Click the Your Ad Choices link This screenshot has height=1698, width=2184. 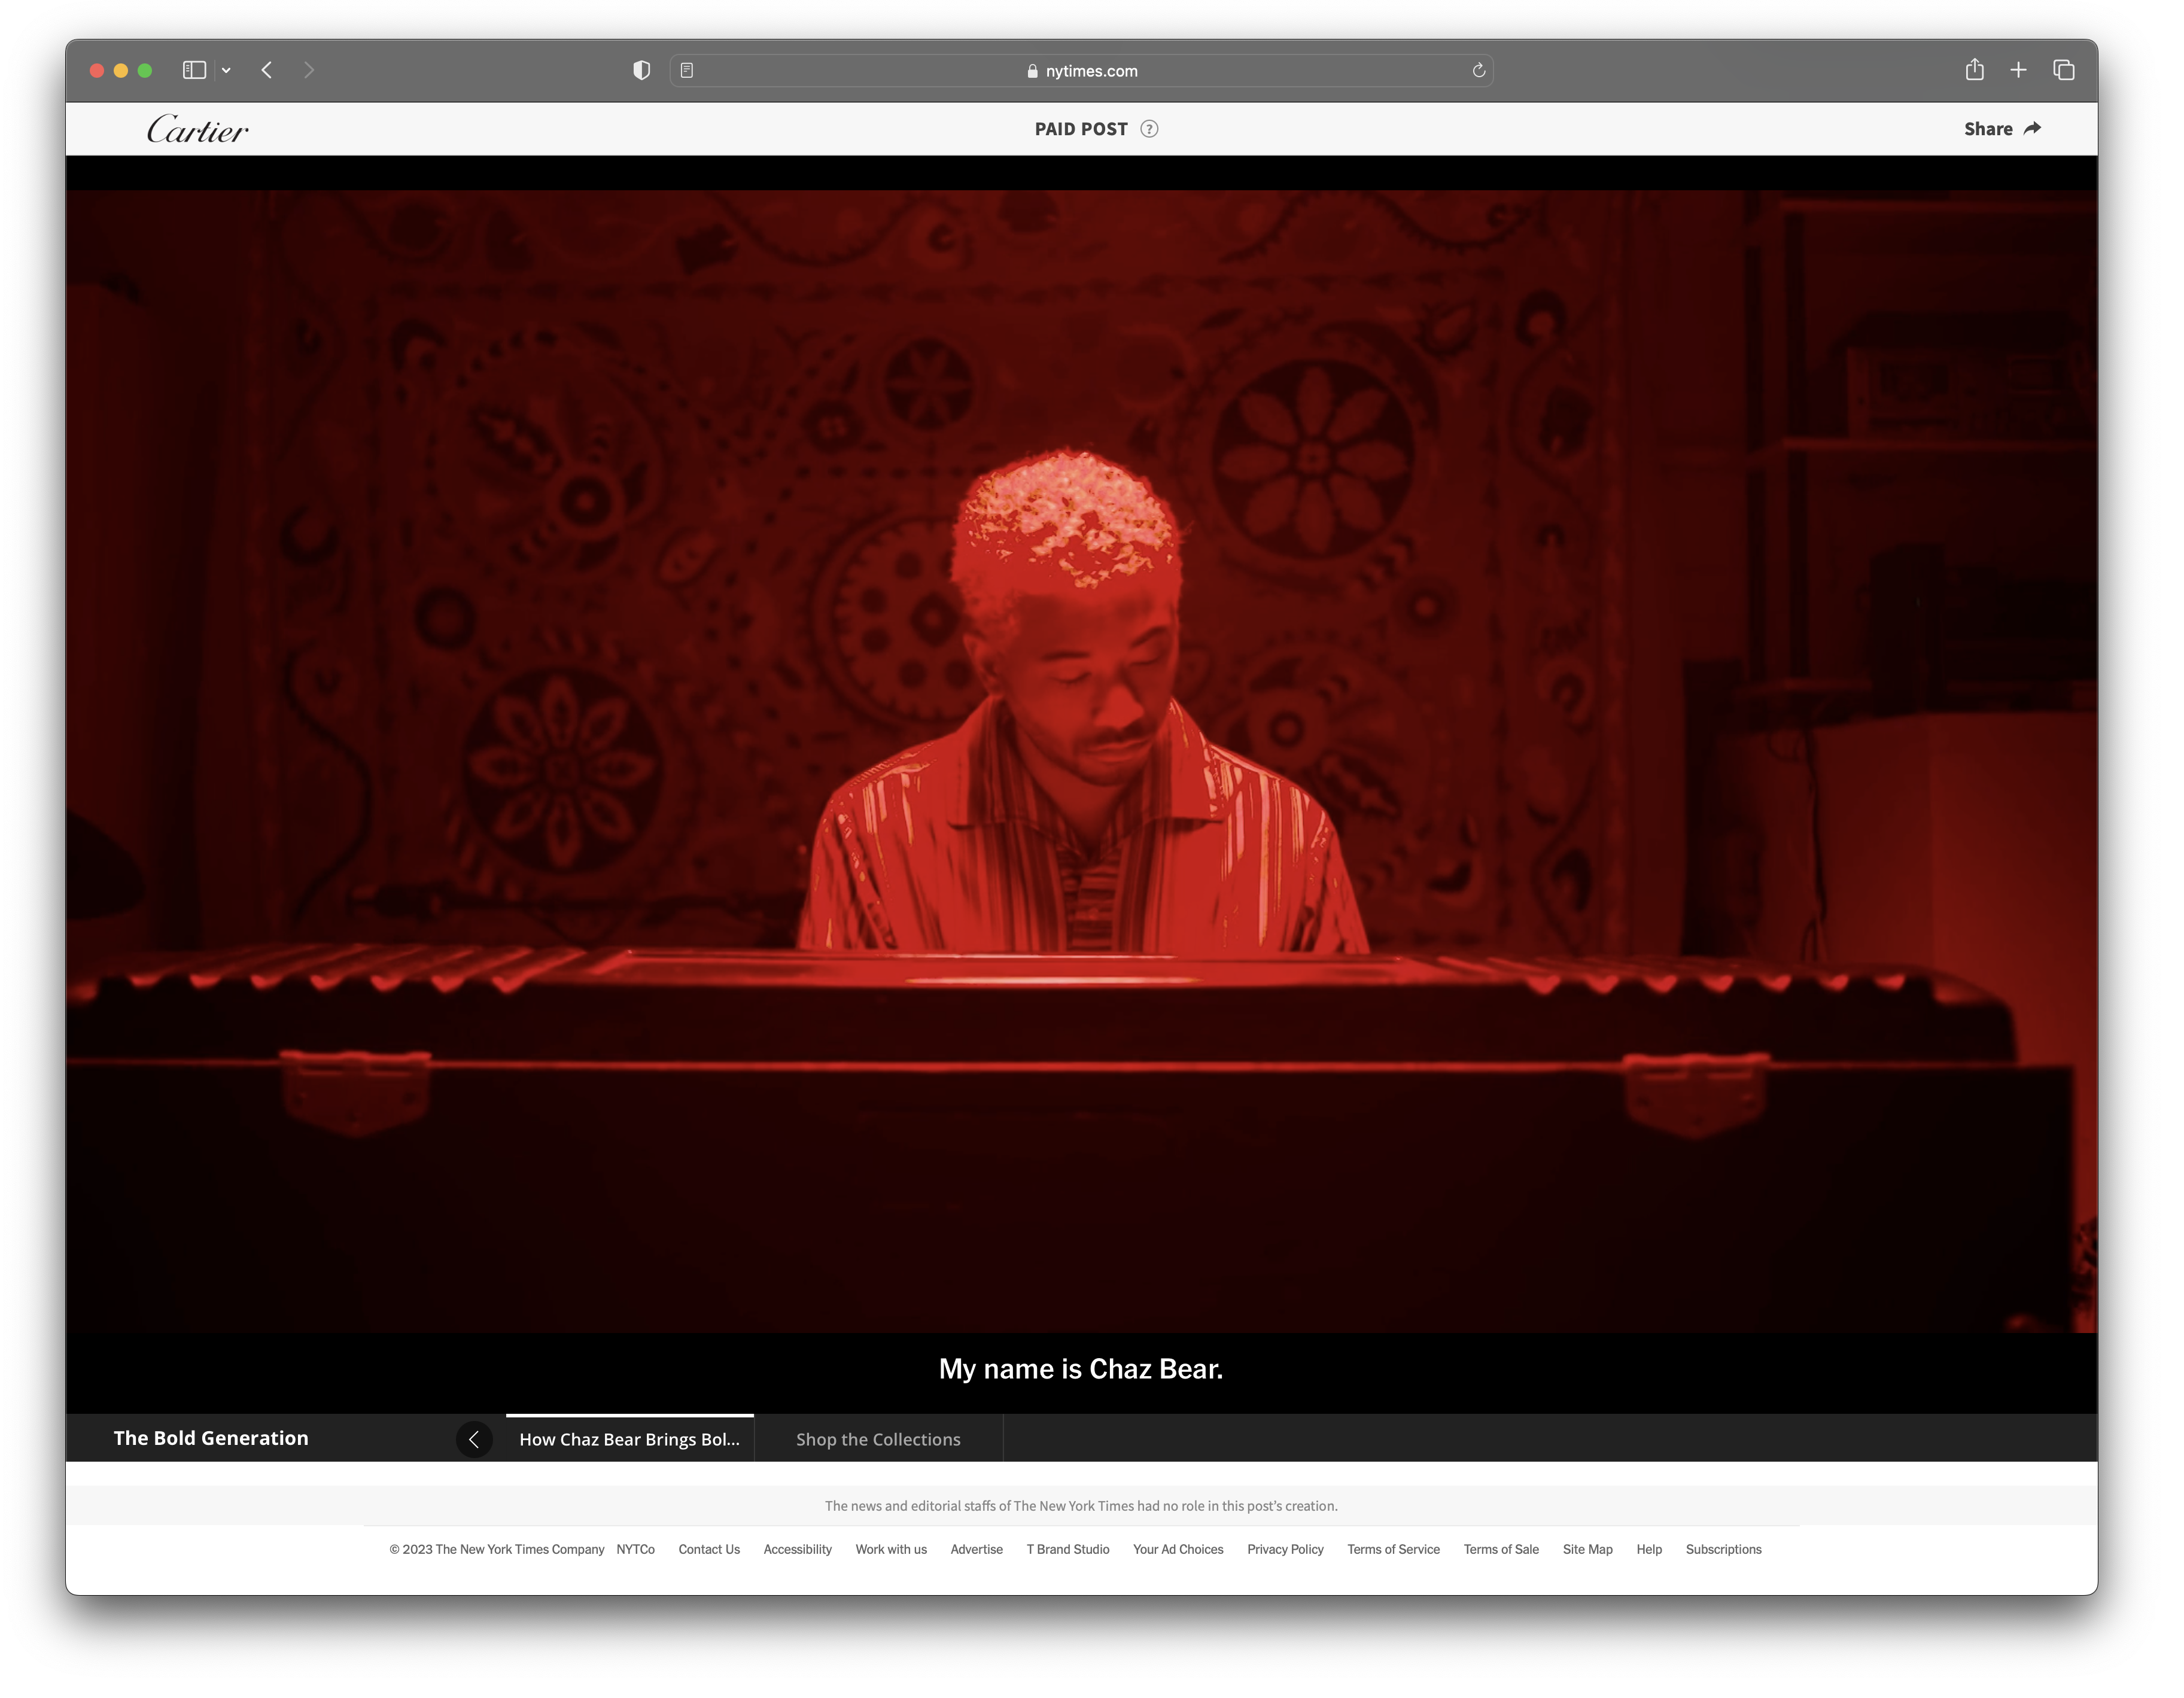point(1177,1549)
